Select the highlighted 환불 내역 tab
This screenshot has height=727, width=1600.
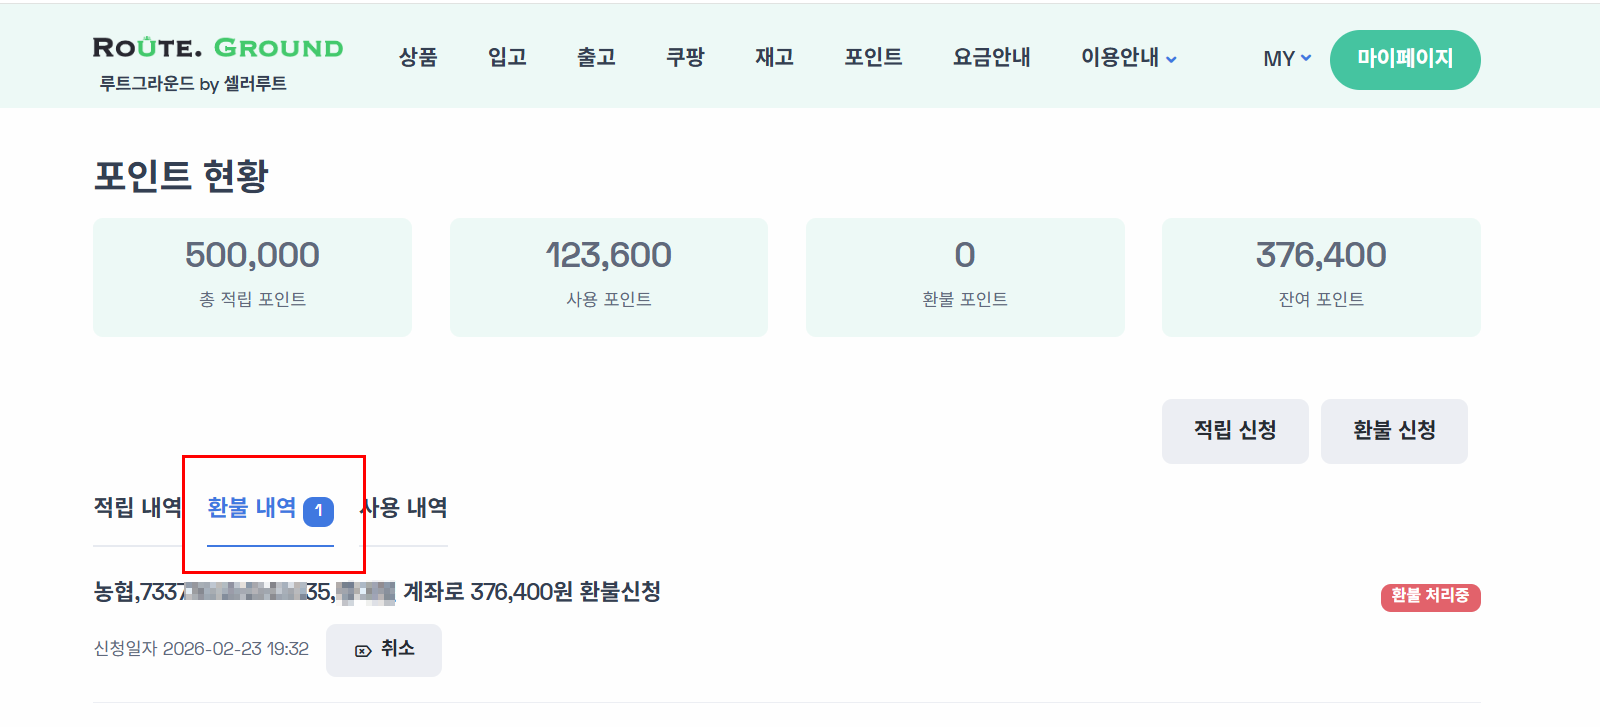click(x=252, y=508)
